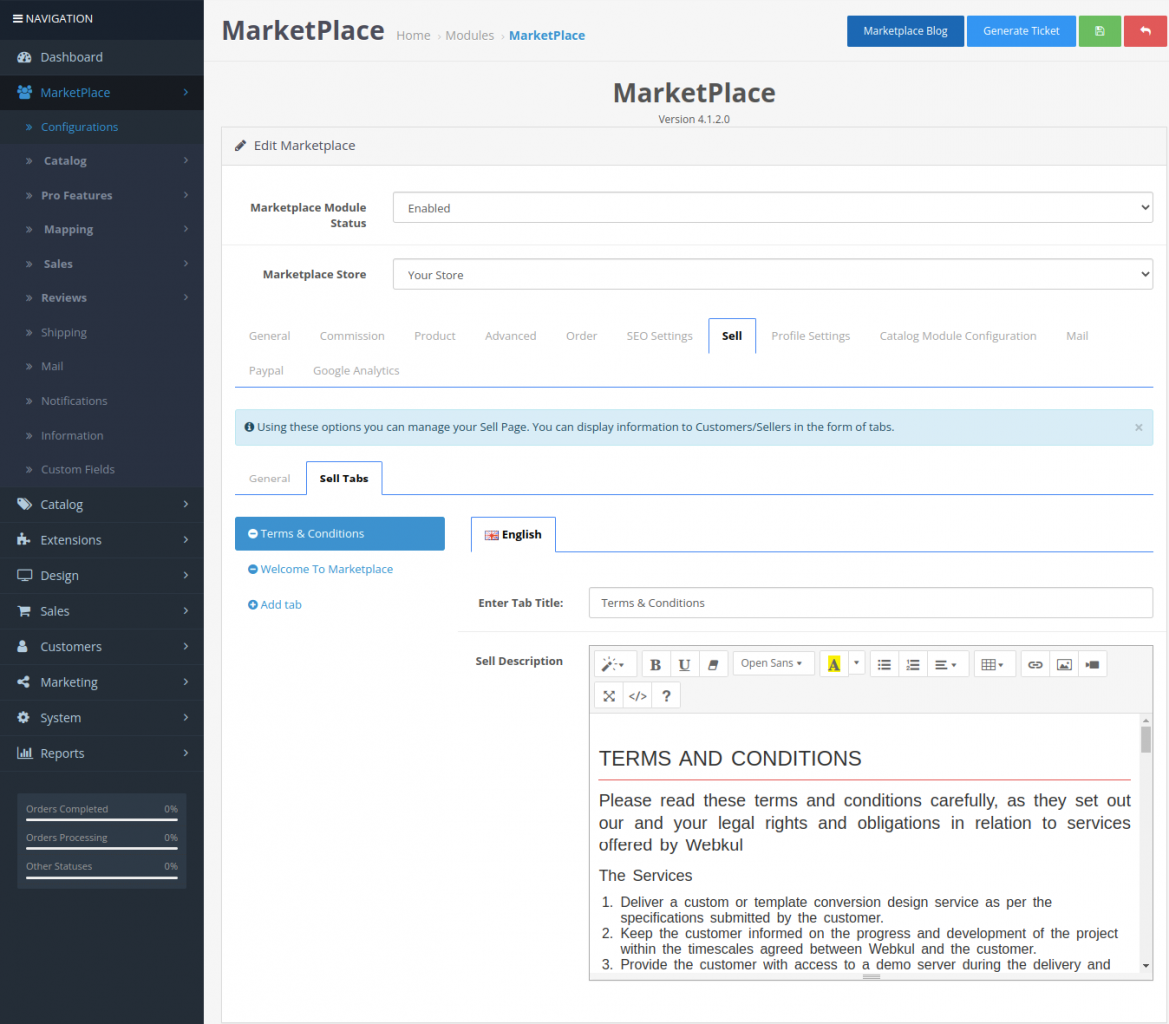The height and width of the screenshot is (1024, 1169).
Task: Open the font color dropdown arrow
Action: tap(857, 663)
